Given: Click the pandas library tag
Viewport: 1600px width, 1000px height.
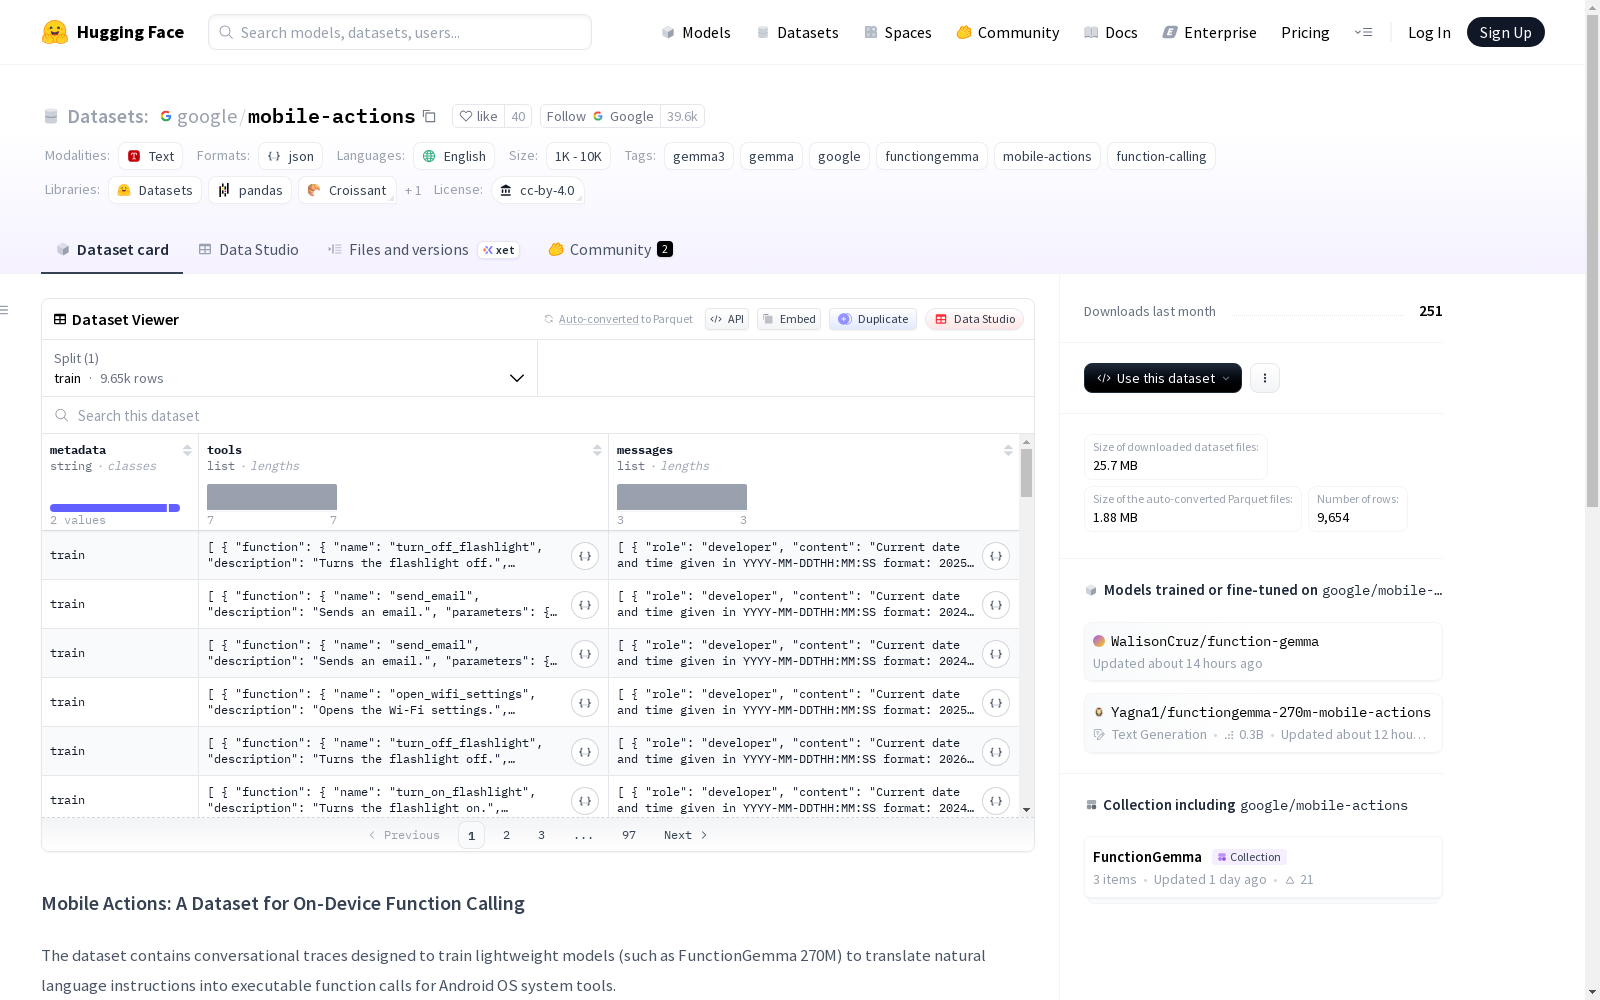Looking at the screenshot, I should pos(250,190).
